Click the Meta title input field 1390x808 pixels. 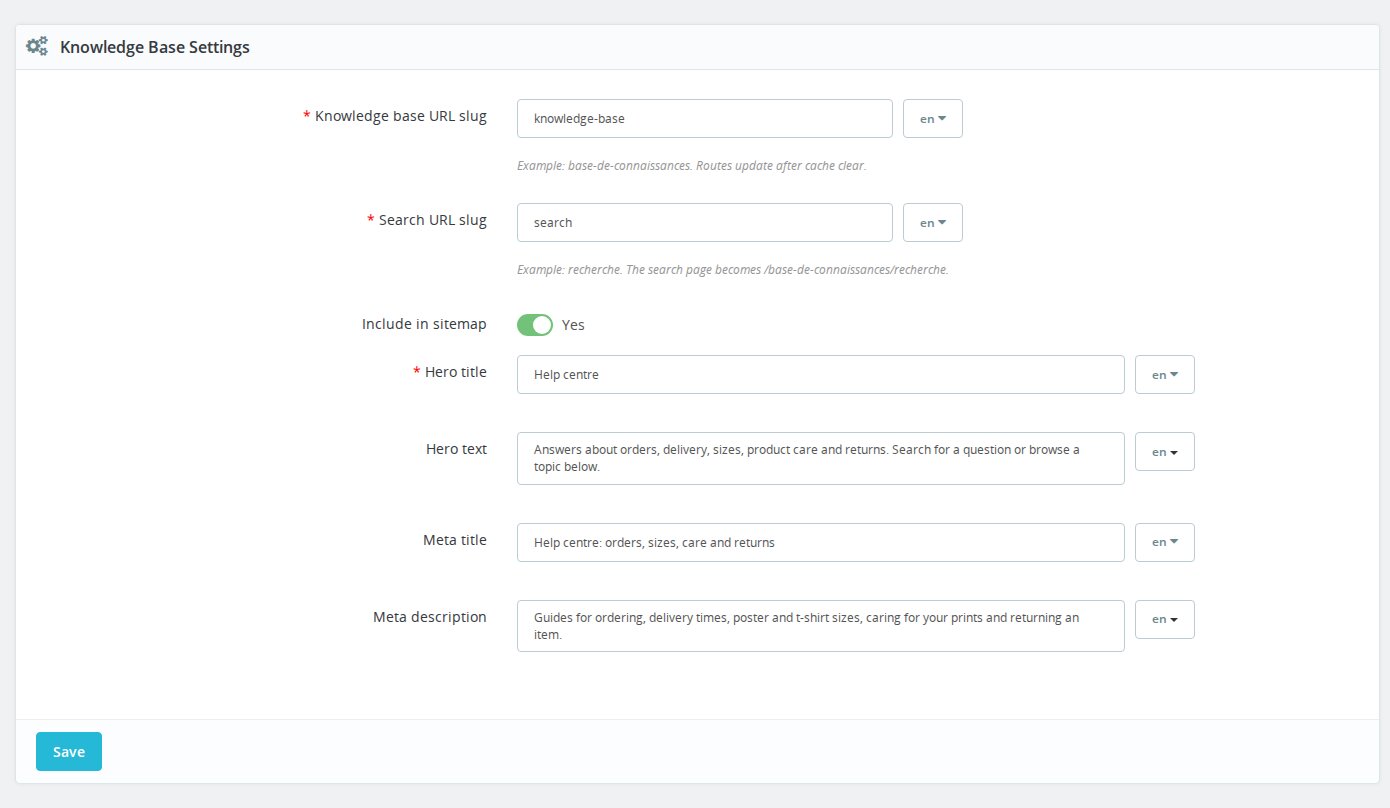click(821, 542)
